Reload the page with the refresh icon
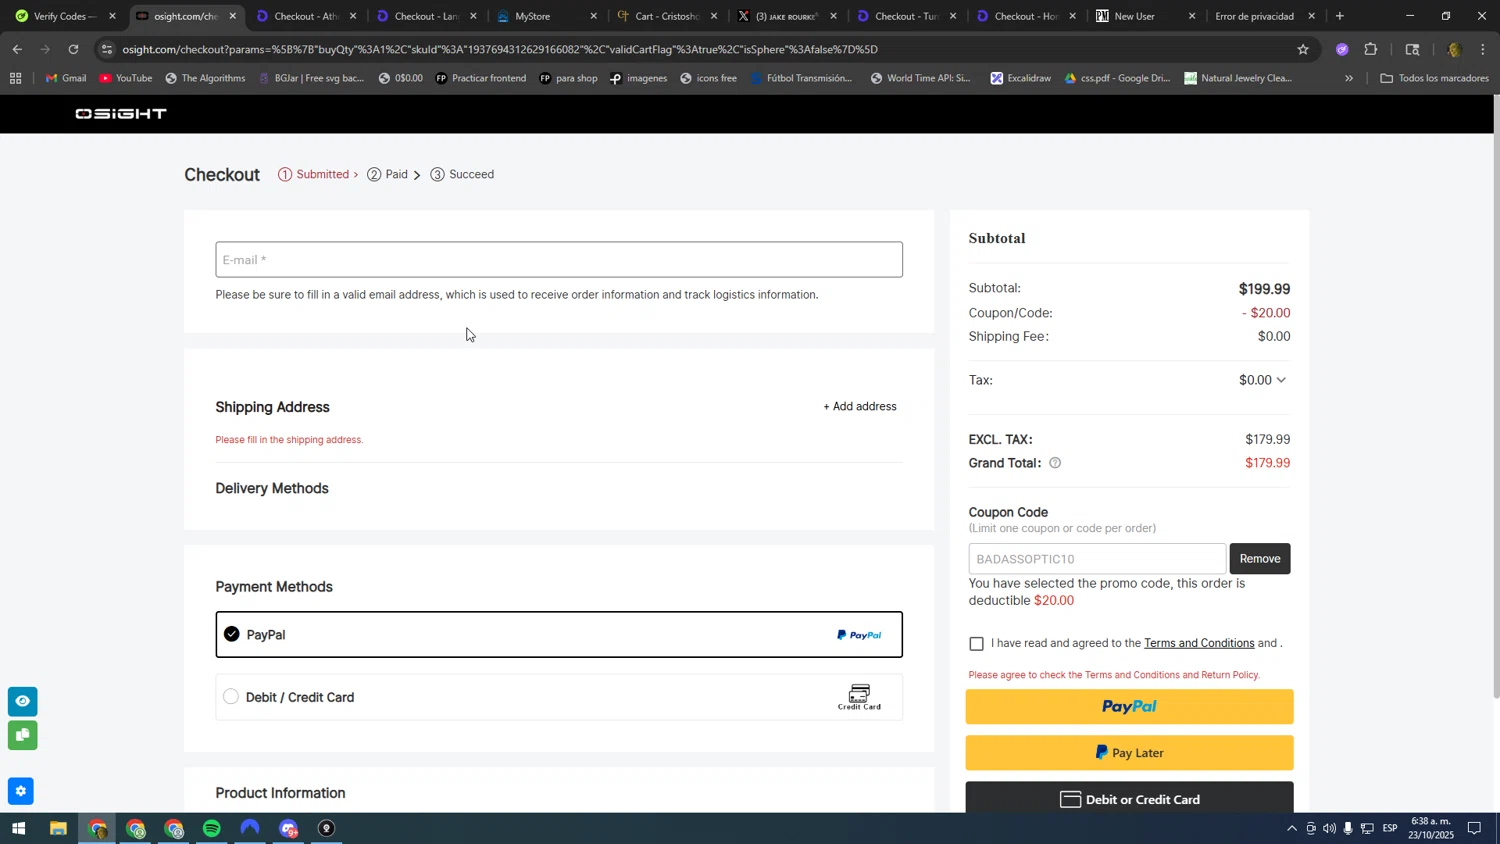 pyautogui.click(x=73, y=49)
